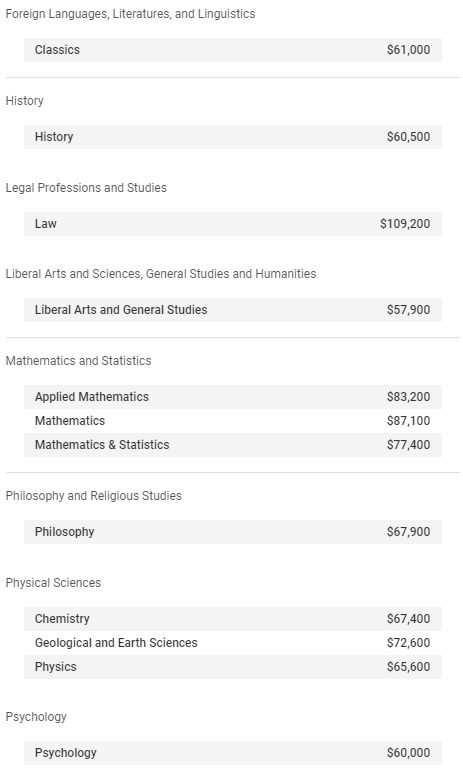Click the Philosophy and Religious Studies heading

[93, 496]
